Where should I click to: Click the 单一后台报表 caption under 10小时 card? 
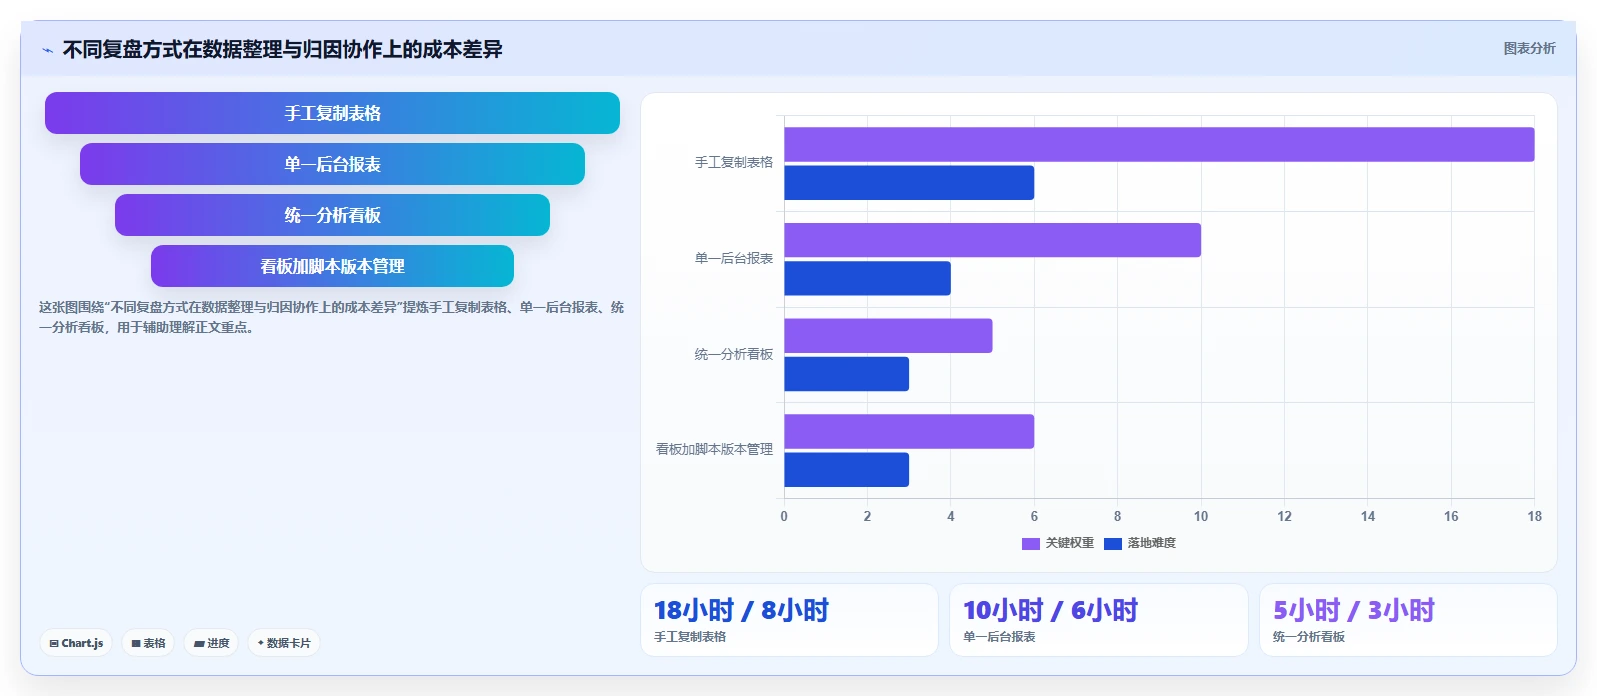[x=999, y=637]
